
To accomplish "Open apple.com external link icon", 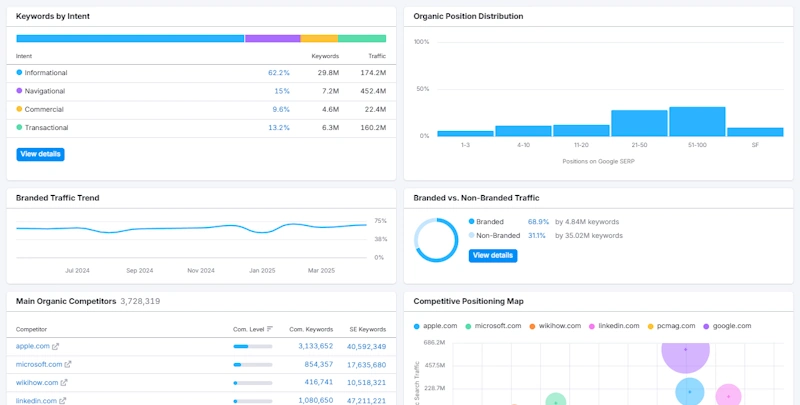I will [x=56, y=346].
